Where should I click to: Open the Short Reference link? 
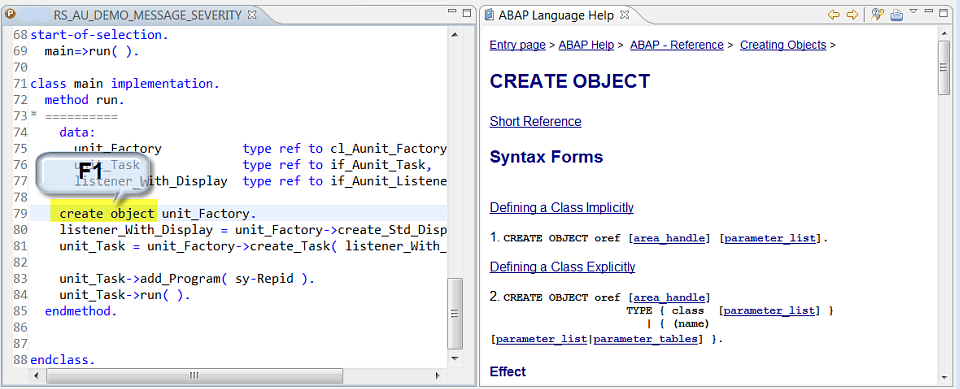tap(536, 121)
